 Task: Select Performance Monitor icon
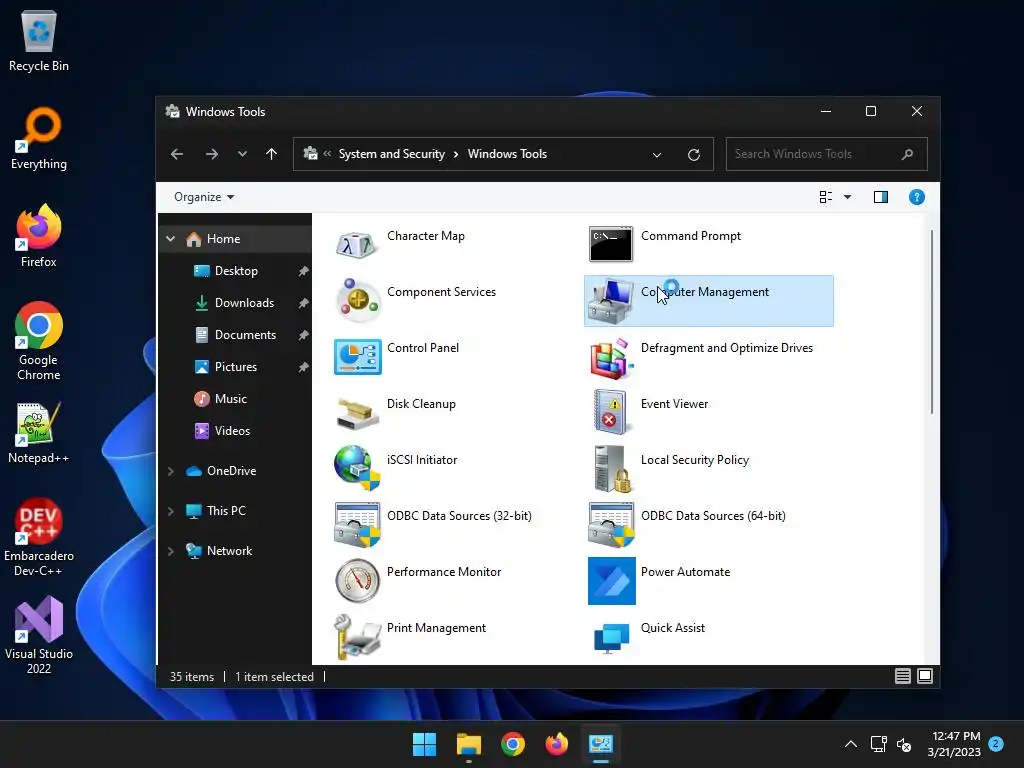click(x=357, y=581)
